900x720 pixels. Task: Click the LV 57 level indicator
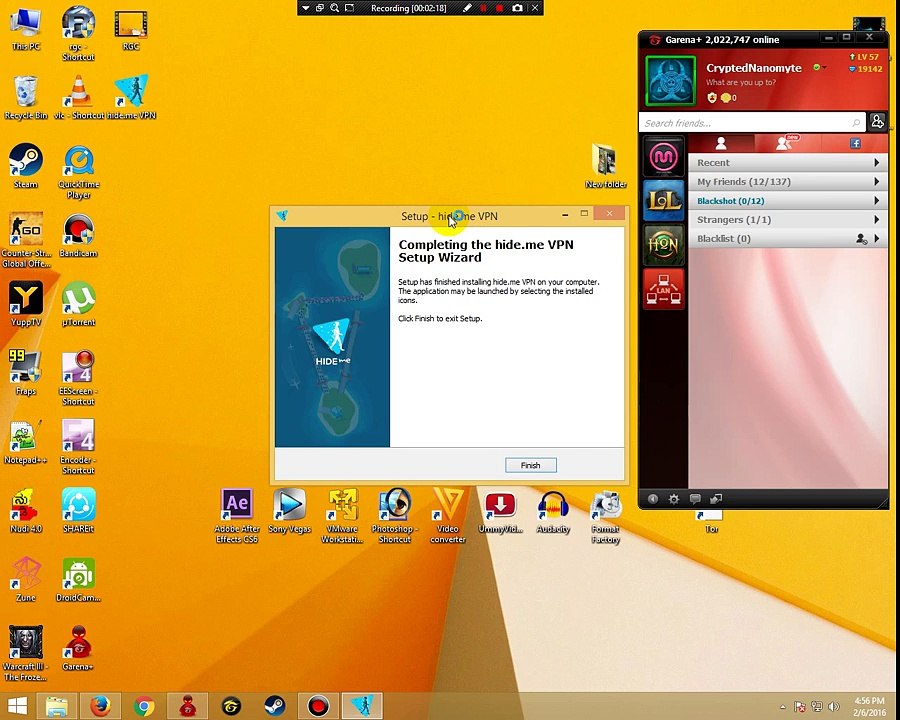tap(864, 57)
